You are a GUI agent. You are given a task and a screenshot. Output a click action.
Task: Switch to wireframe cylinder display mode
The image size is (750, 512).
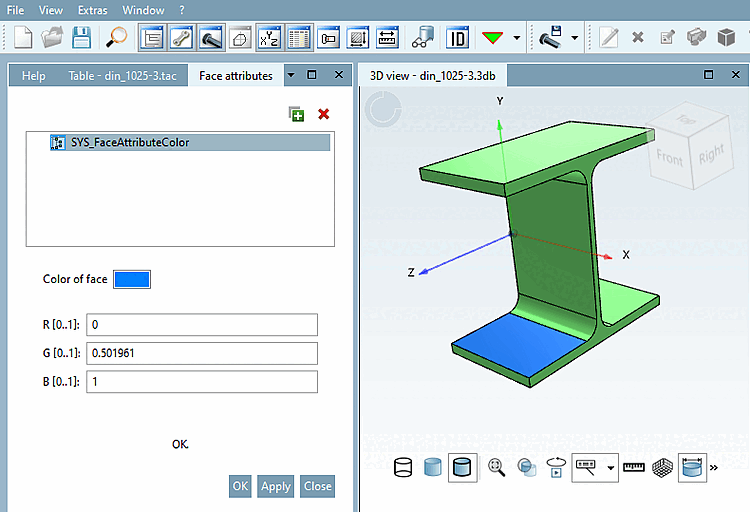[x=403, y=467]
